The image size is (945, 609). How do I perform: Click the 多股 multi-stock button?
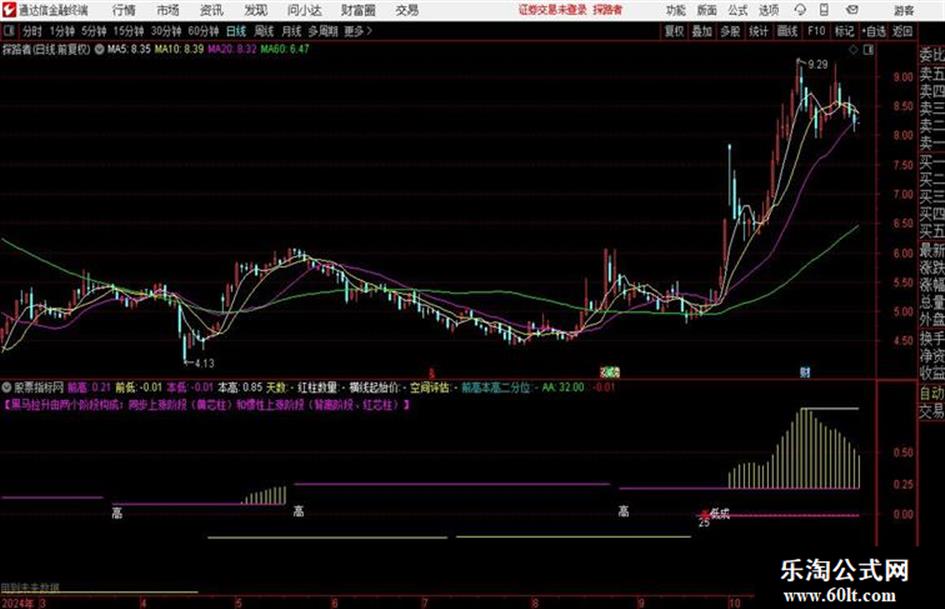pyautogui.click(x=730, y=31)
